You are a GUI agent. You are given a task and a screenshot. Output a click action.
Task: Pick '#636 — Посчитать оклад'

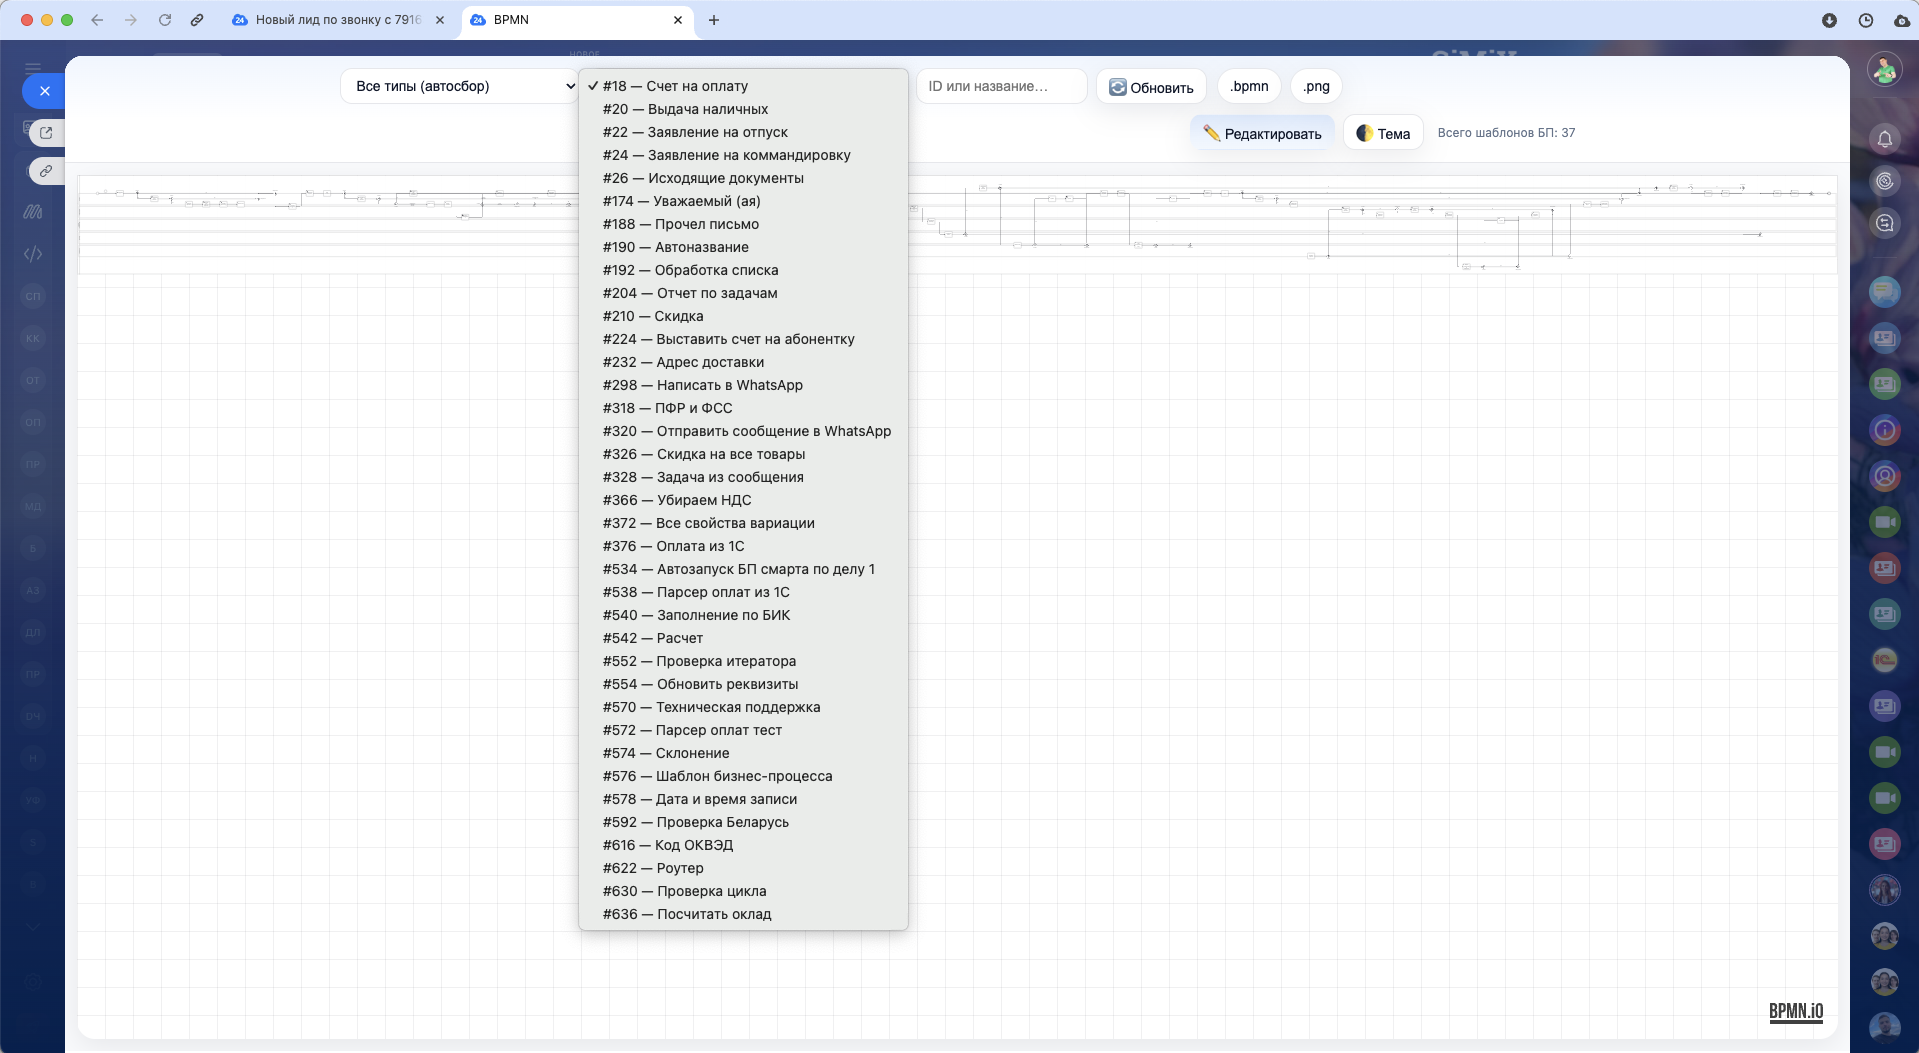click(x=743, y=914)
